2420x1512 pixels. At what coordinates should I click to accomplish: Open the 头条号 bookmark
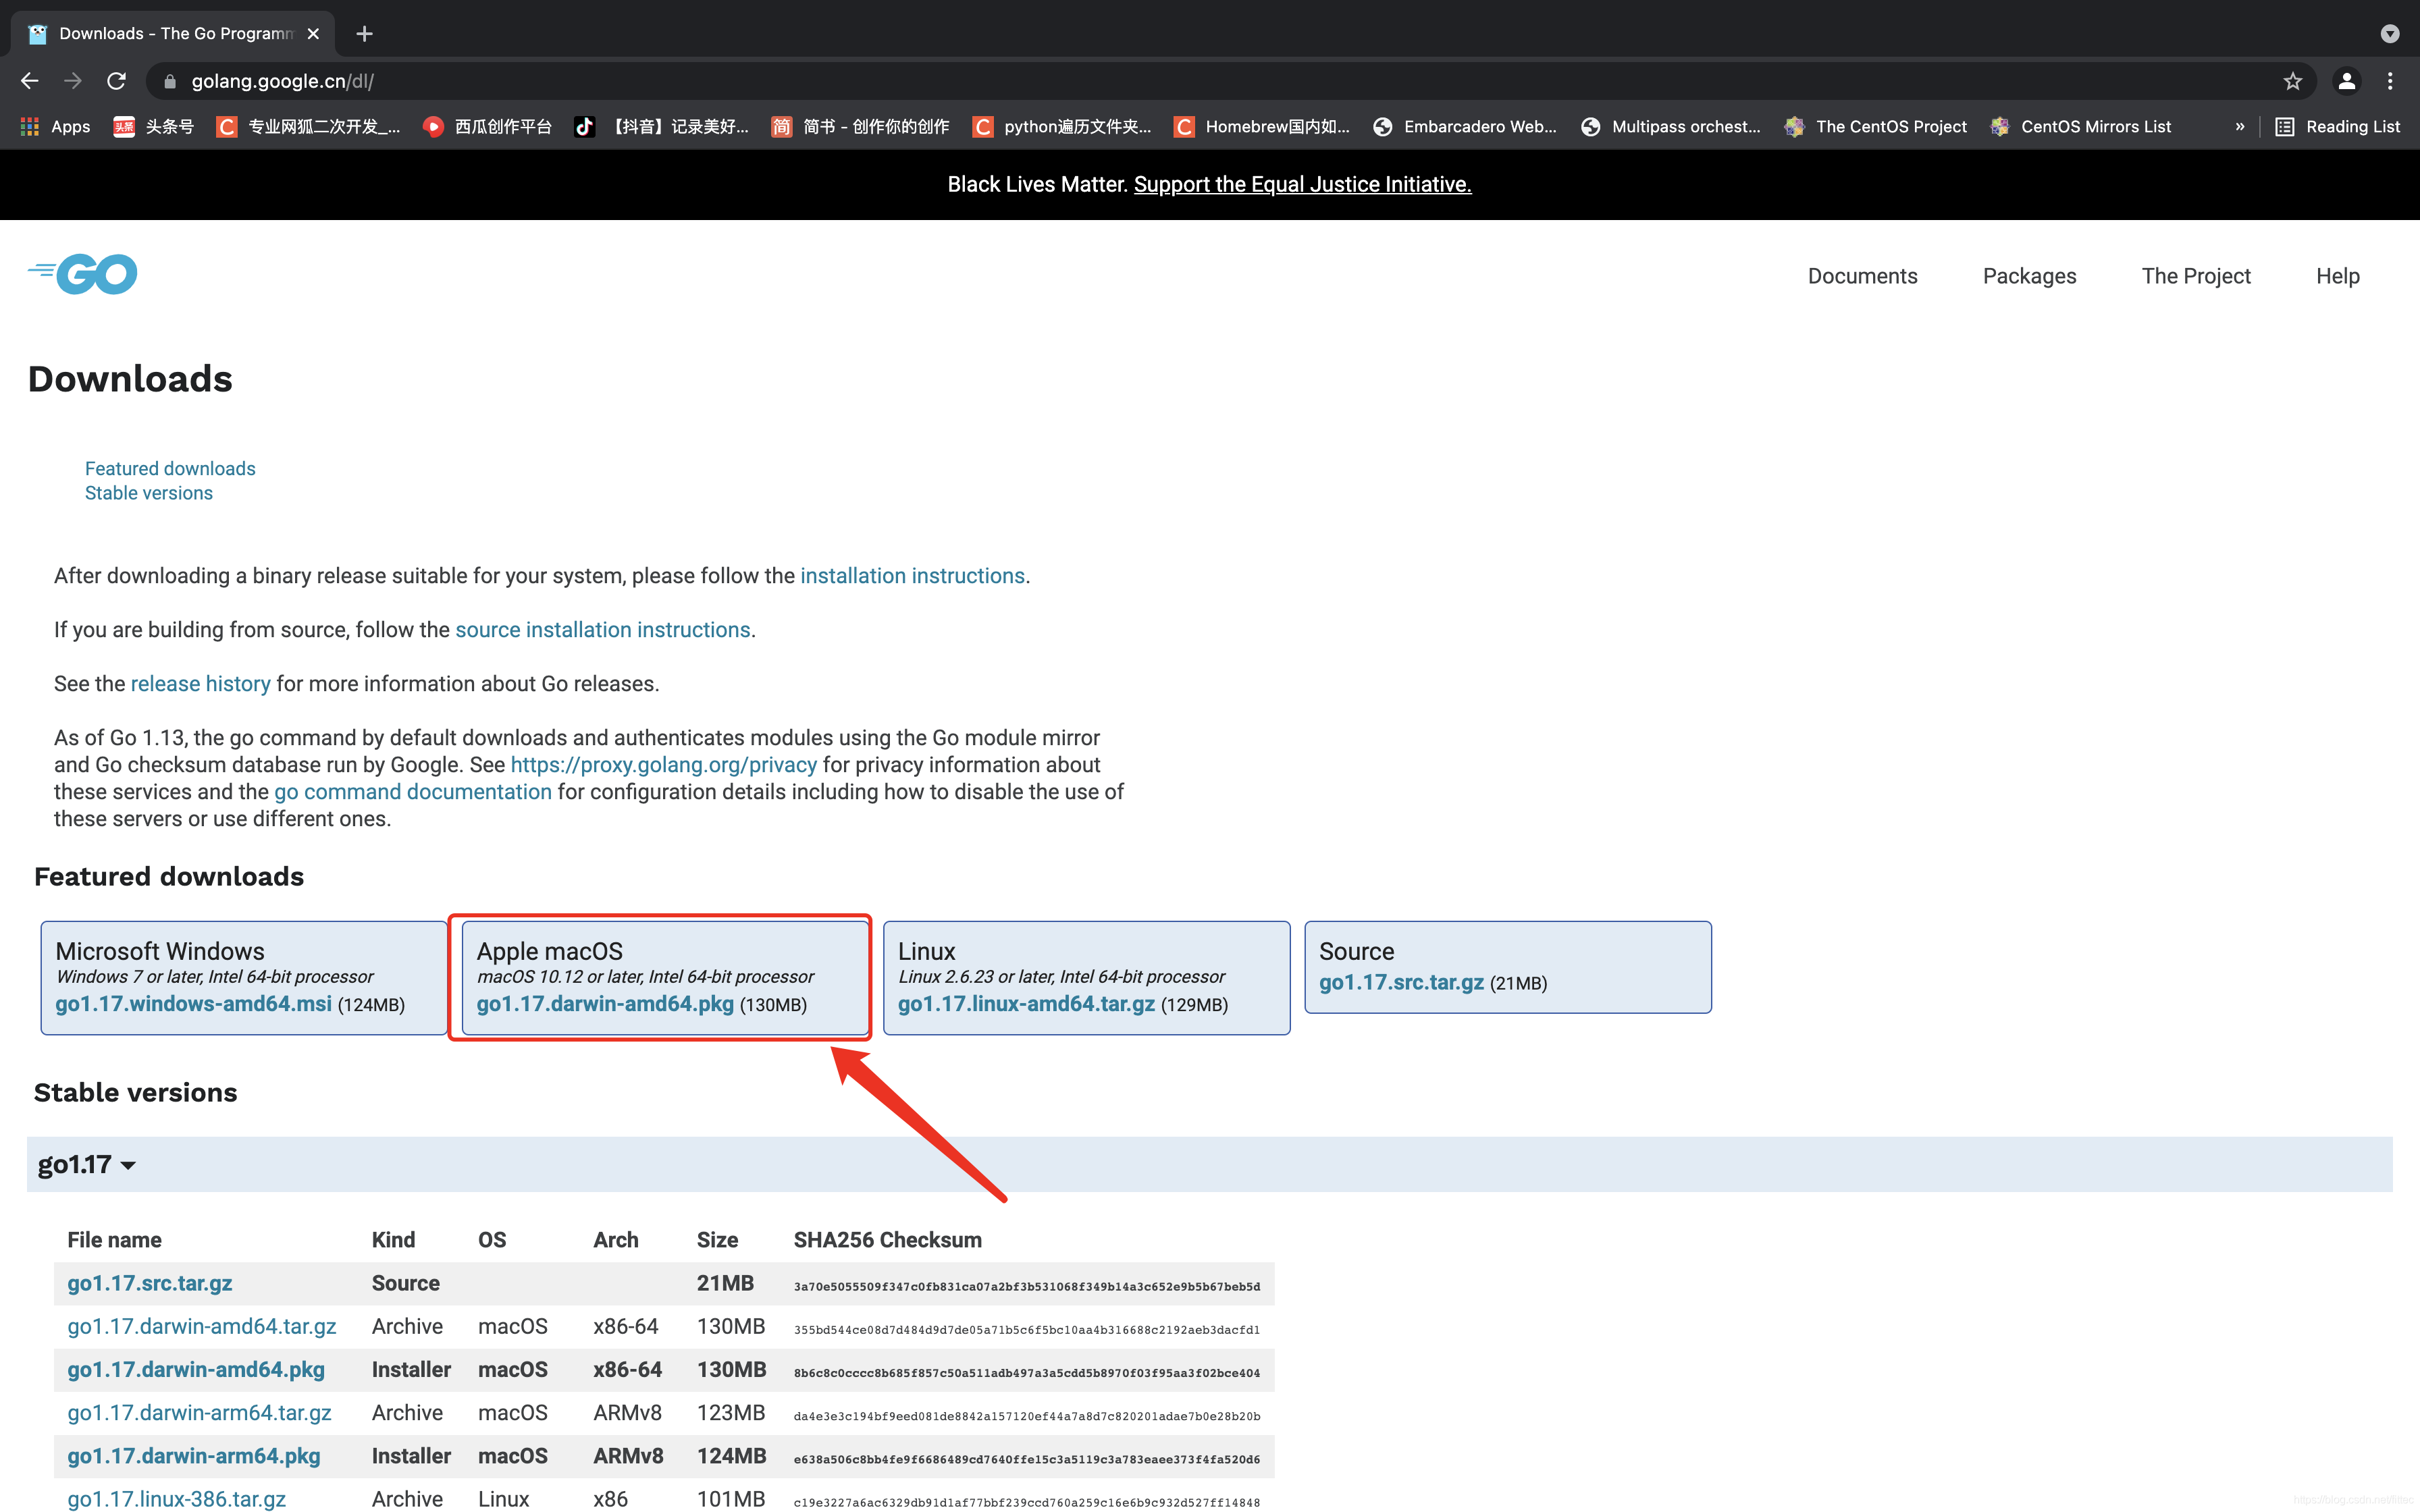(153, 126)
